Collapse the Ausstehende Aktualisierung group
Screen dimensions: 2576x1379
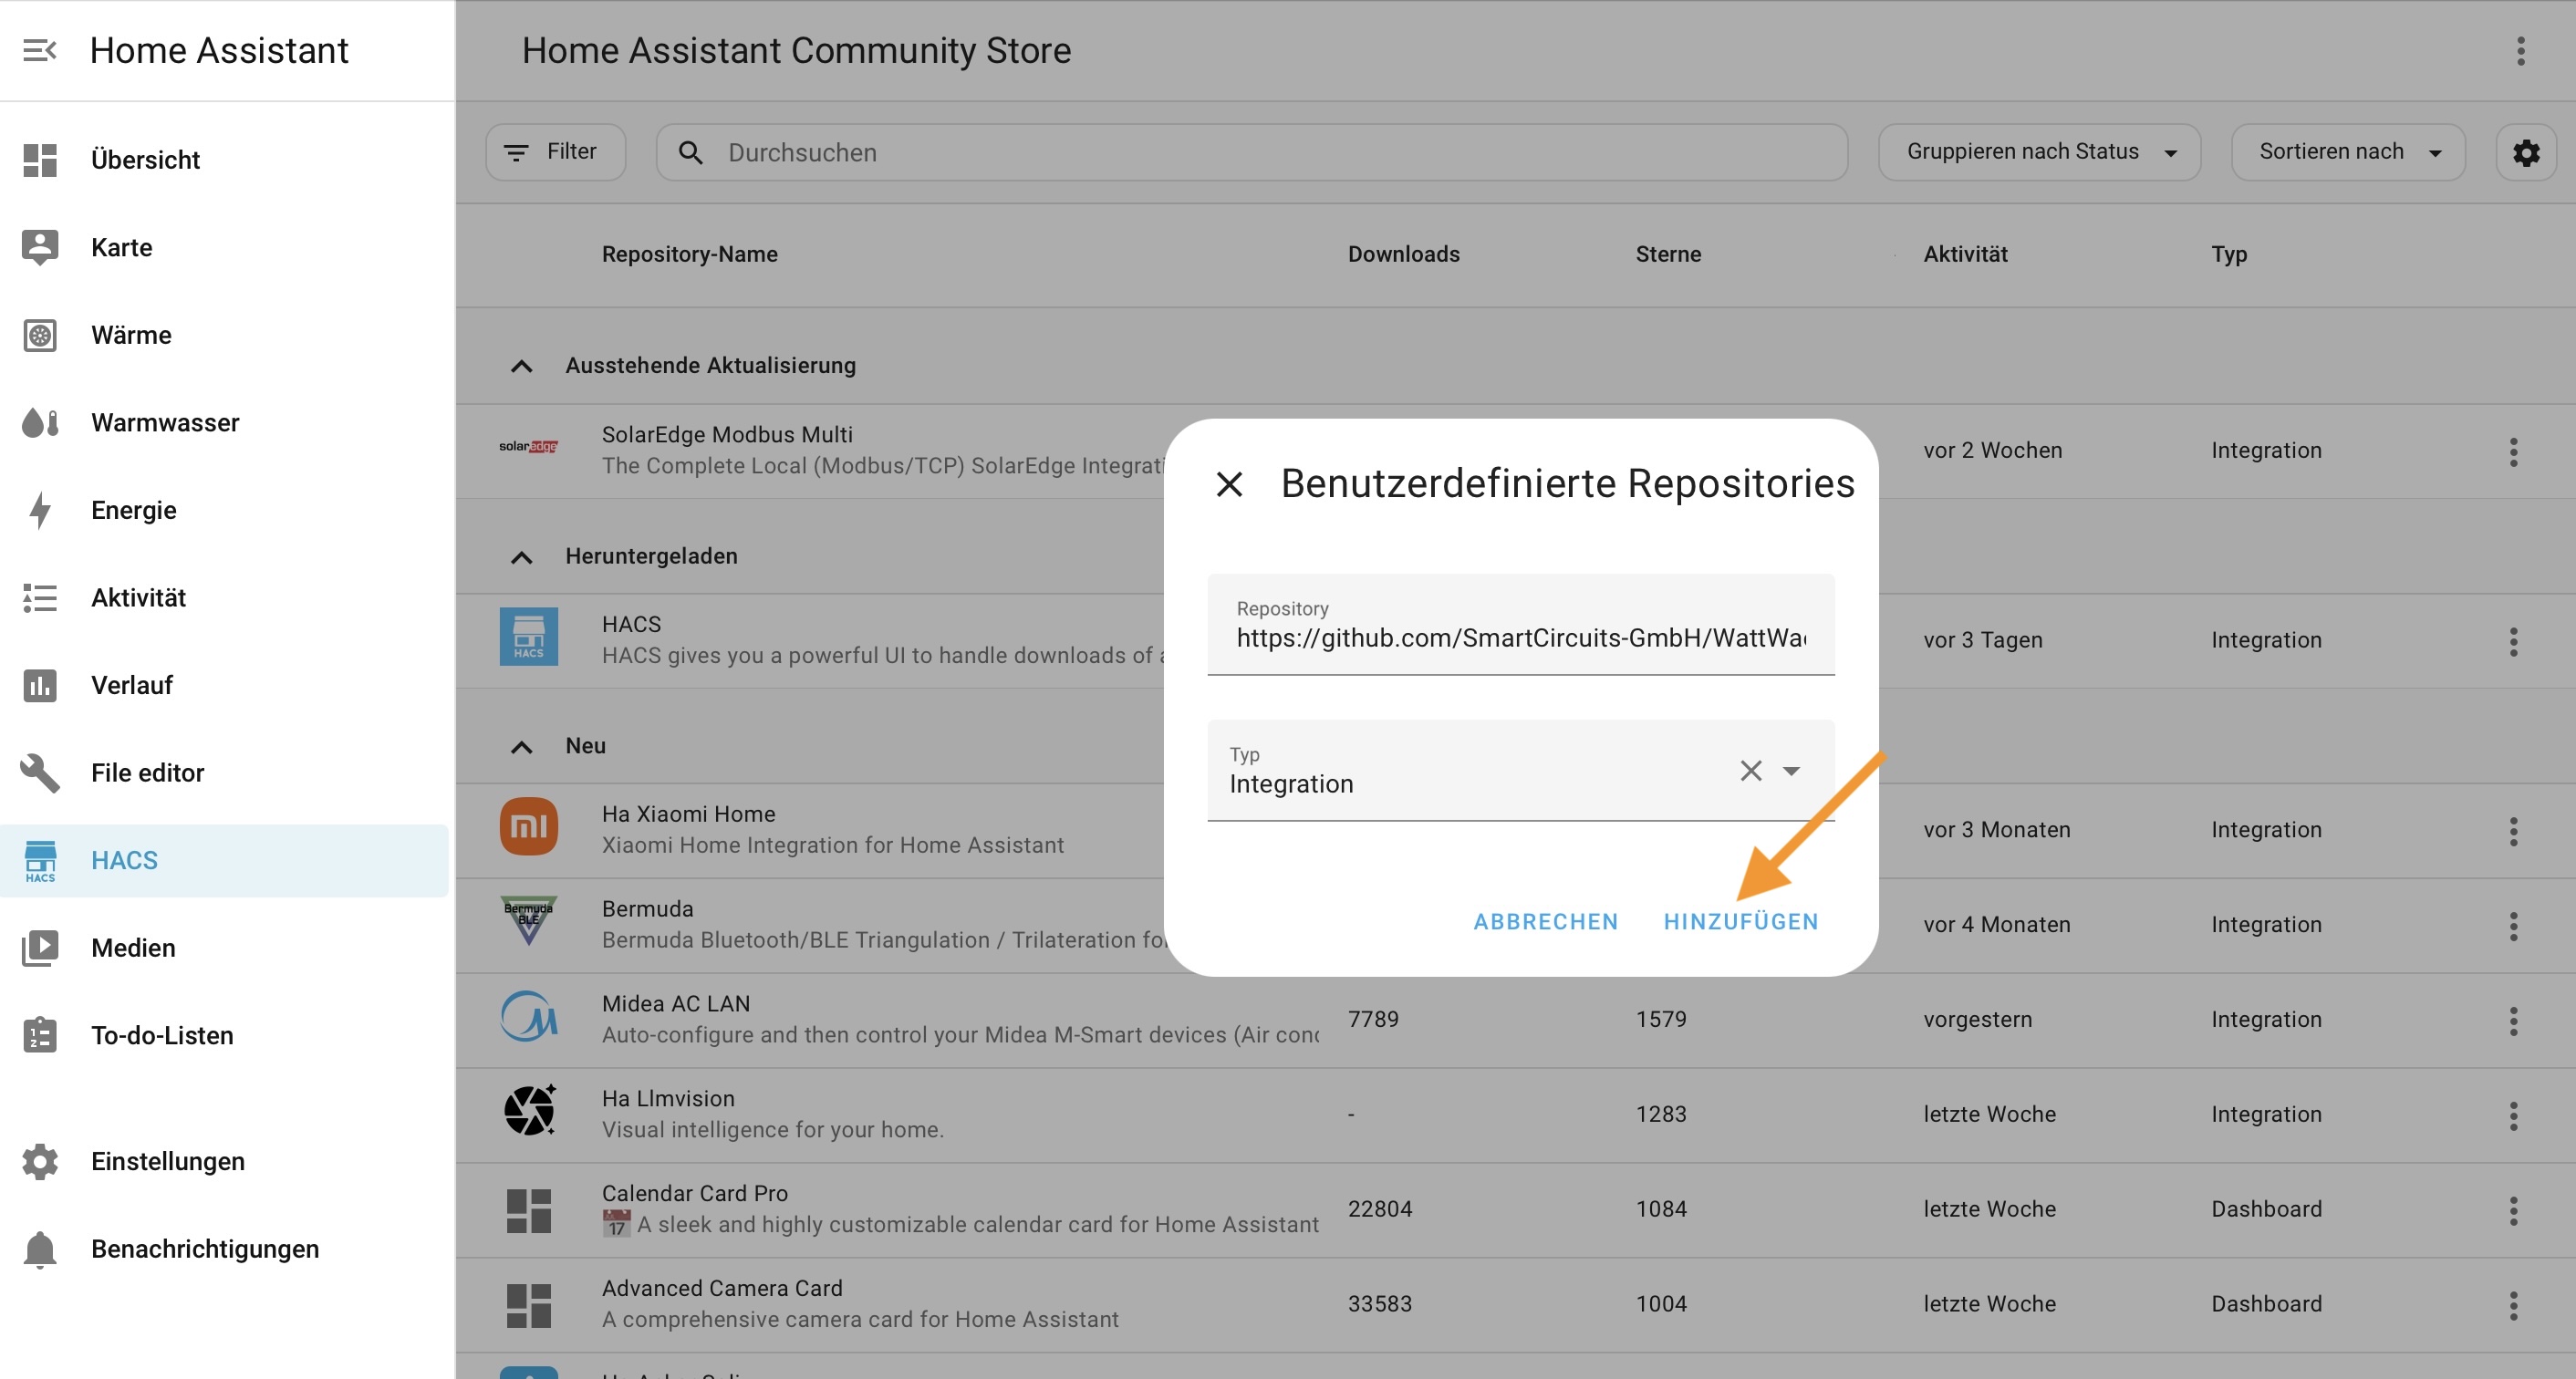click(x=521, y=366)
